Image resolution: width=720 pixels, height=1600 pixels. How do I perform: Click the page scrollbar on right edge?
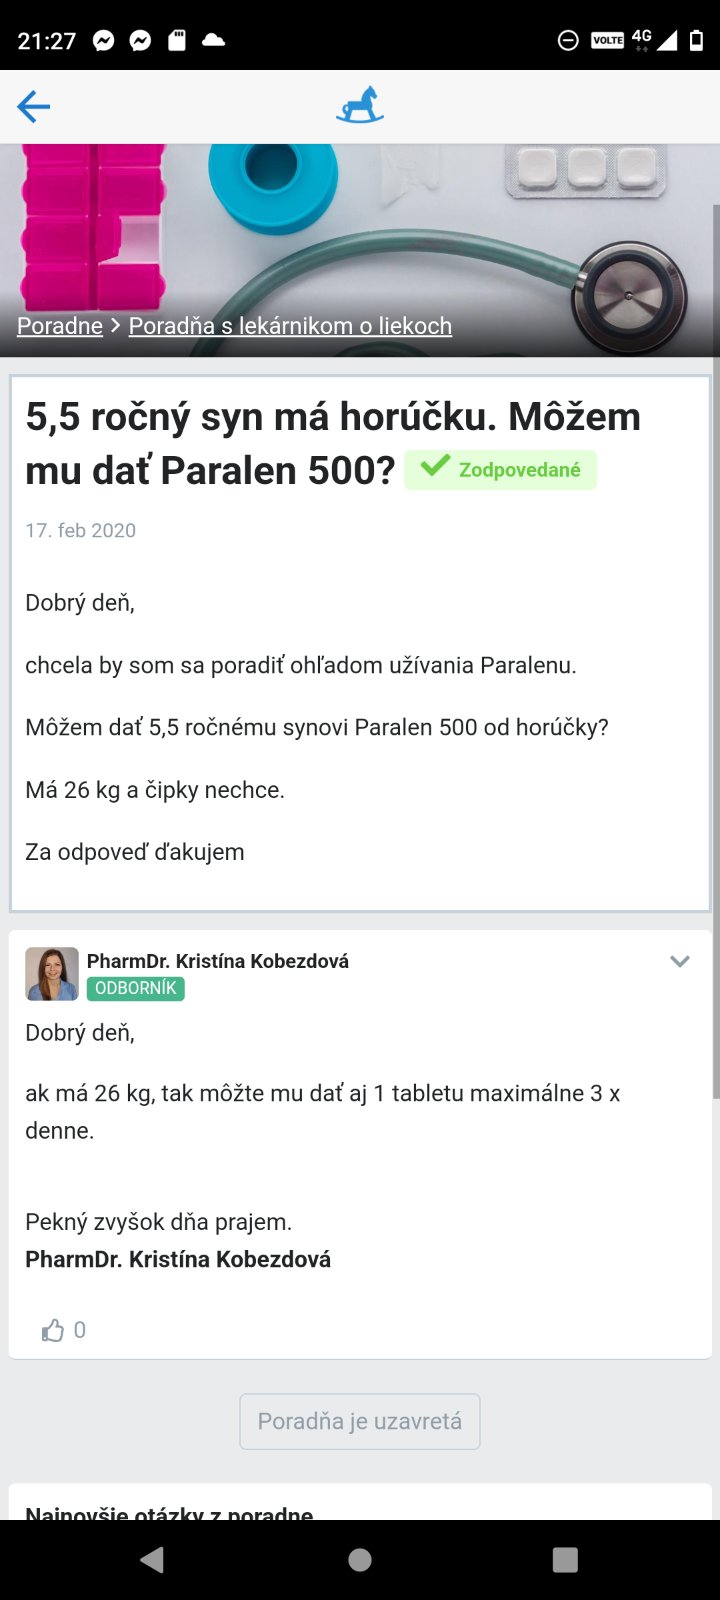click(715, 650)
